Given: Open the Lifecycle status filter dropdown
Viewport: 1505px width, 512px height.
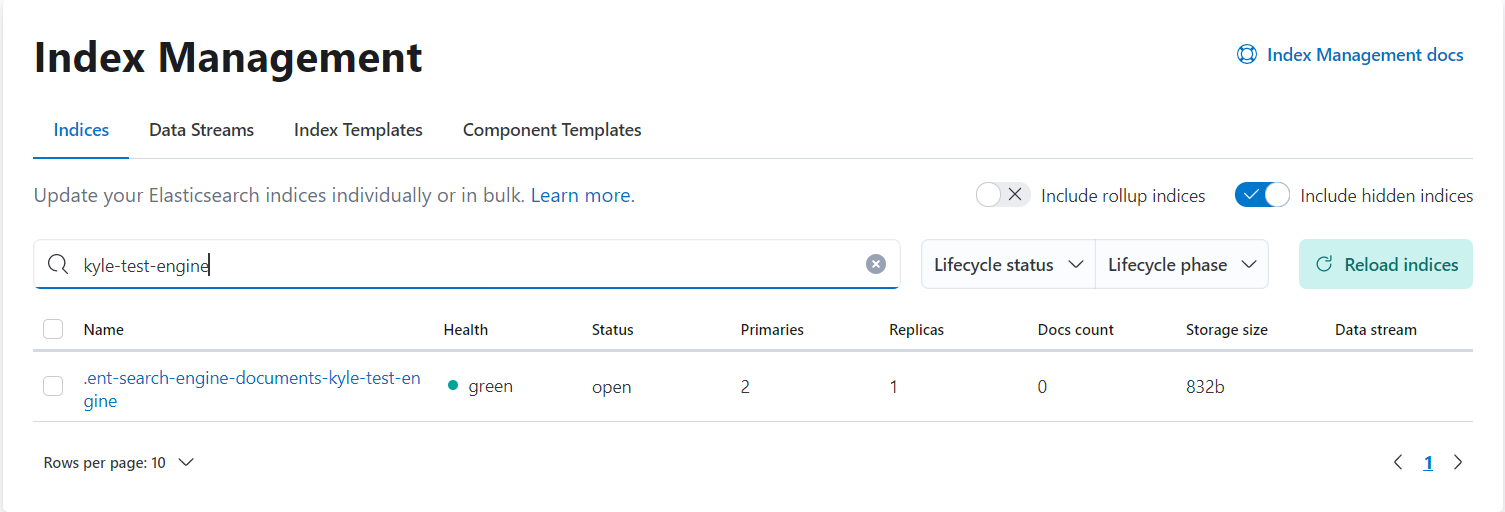Looking at the screenshot, I should click(x=1008, y=265).
